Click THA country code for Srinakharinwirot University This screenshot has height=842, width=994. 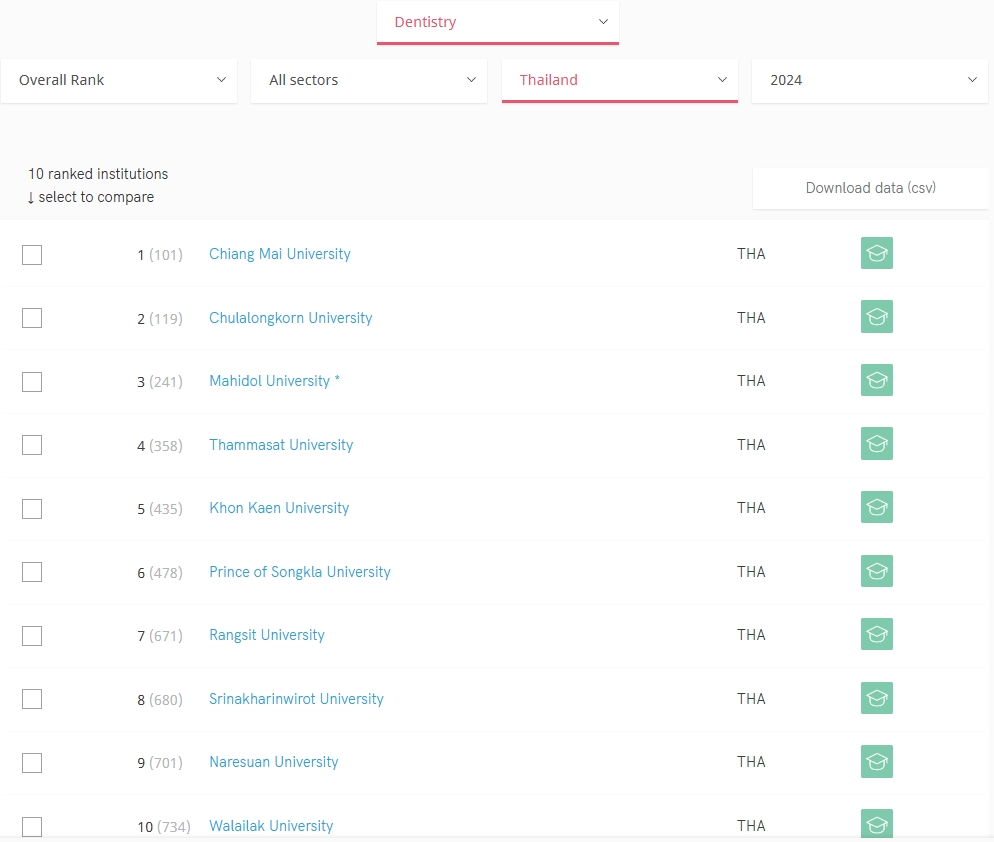pyautogui.click(x=751, y=699)
